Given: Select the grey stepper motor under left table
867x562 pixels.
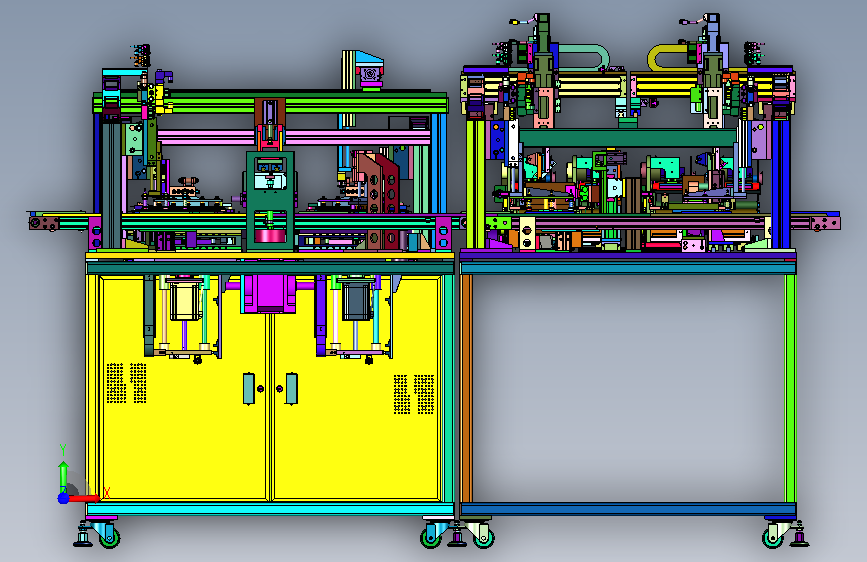Looking at the screenshot, I should click(358, 301).
